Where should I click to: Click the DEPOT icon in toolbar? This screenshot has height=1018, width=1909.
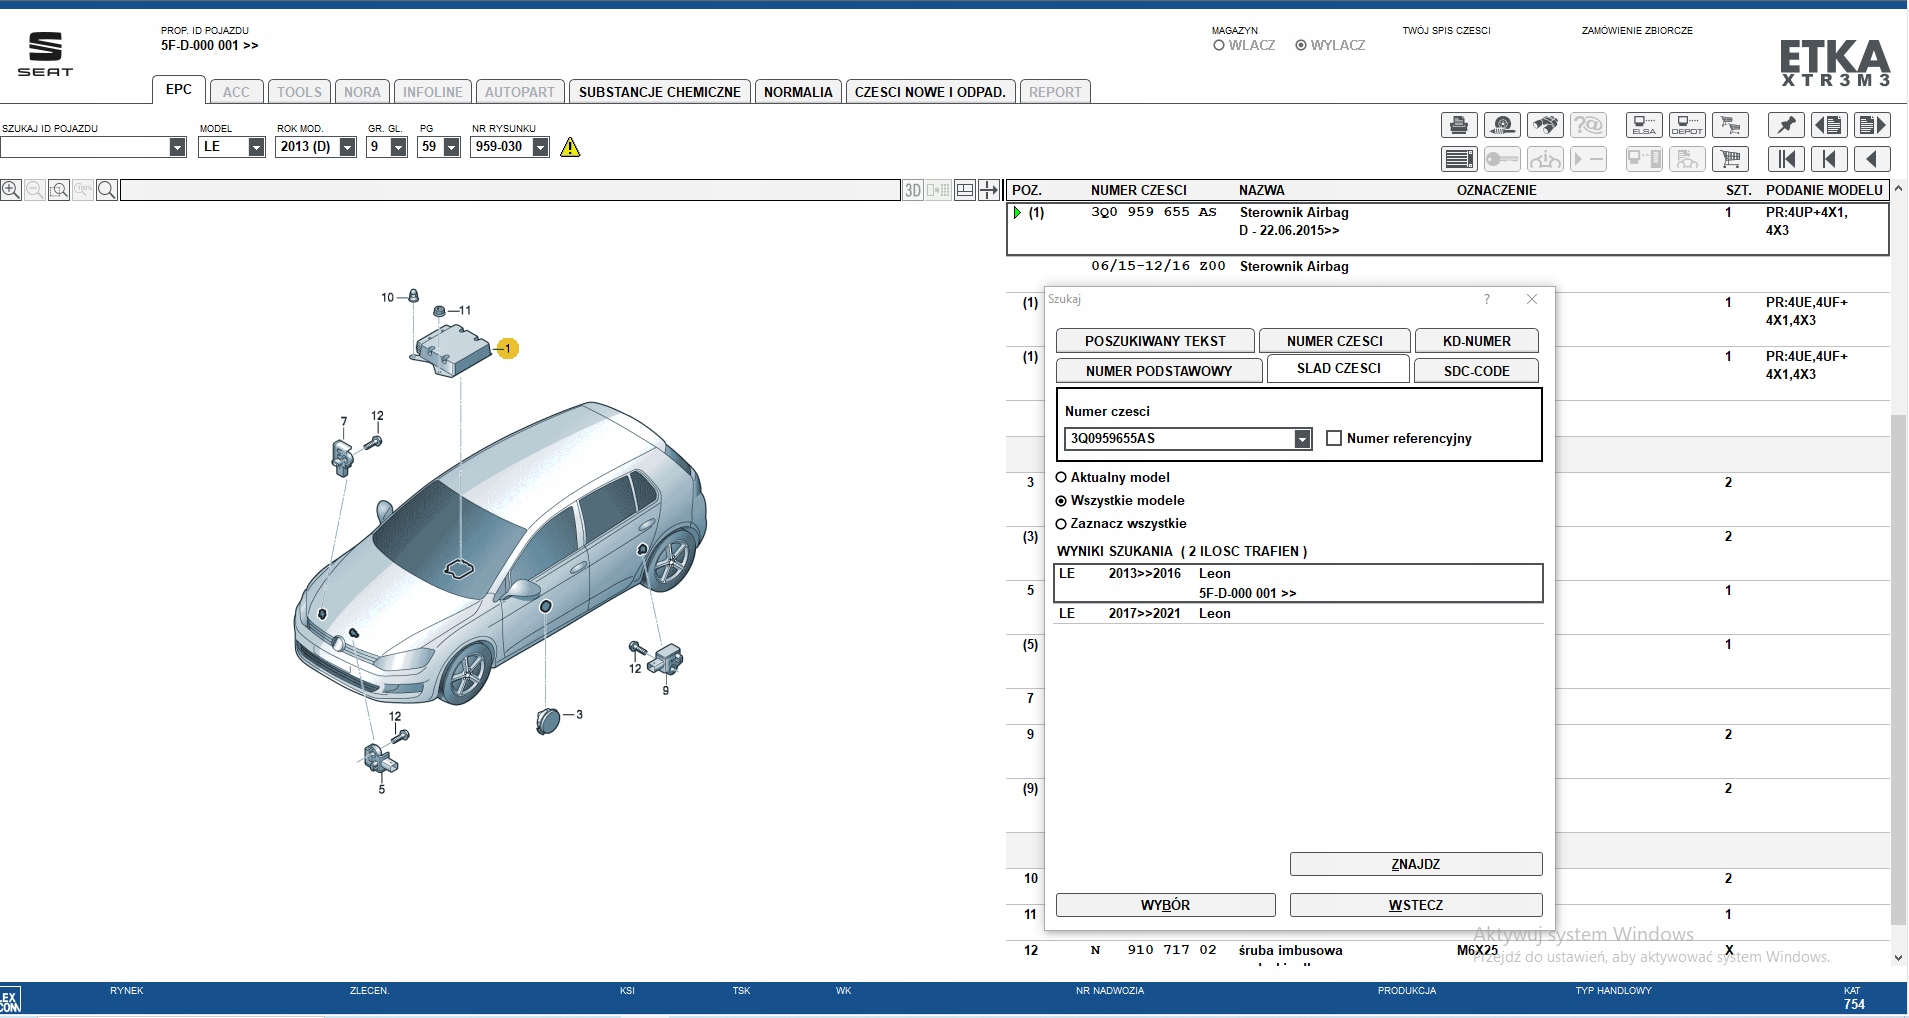(1687, 125)
